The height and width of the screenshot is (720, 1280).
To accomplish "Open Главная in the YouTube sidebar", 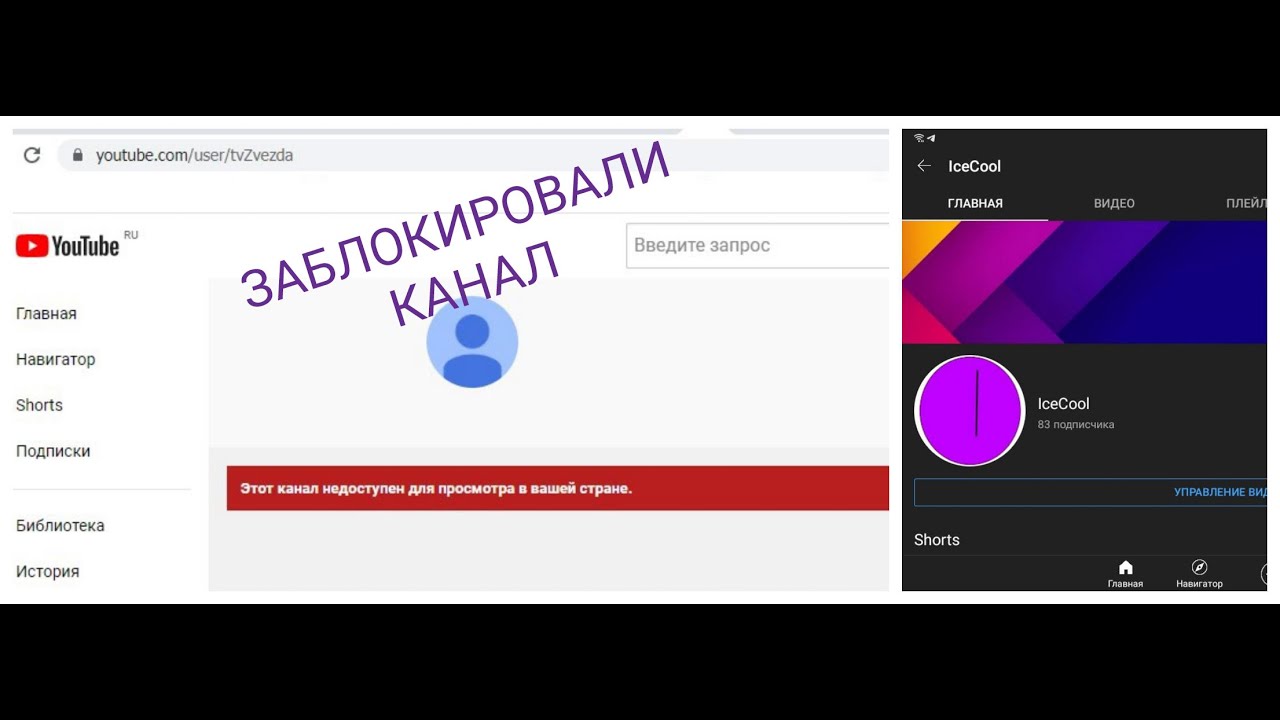I will (46, 313).
